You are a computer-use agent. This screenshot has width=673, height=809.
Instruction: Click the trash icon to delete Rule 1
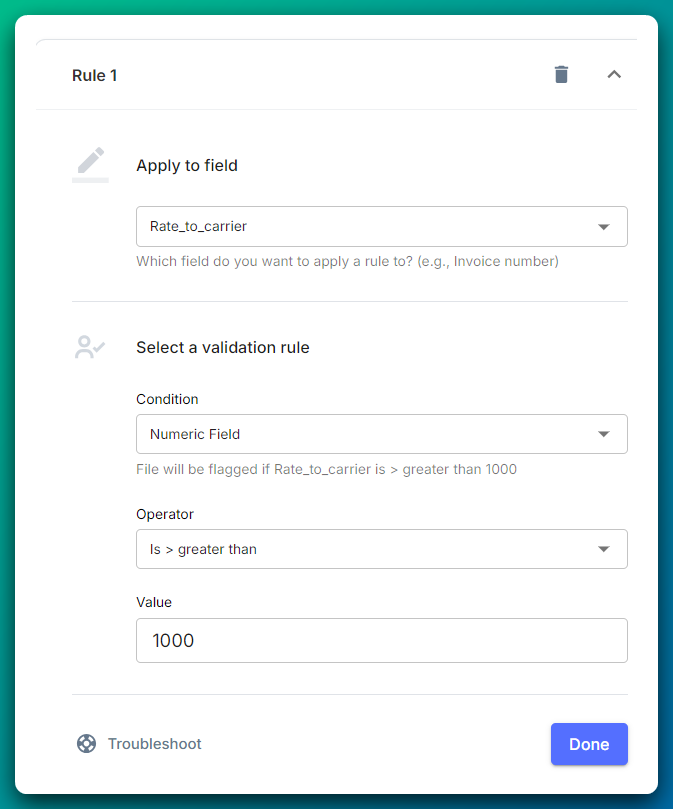[x=561, y=75]
